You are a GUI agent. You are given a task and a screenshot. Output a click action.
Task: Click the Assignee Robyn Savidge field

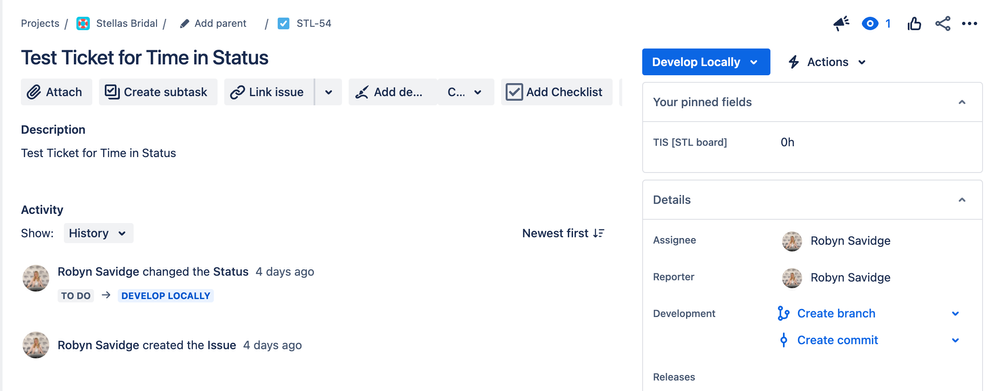[835, 241]
